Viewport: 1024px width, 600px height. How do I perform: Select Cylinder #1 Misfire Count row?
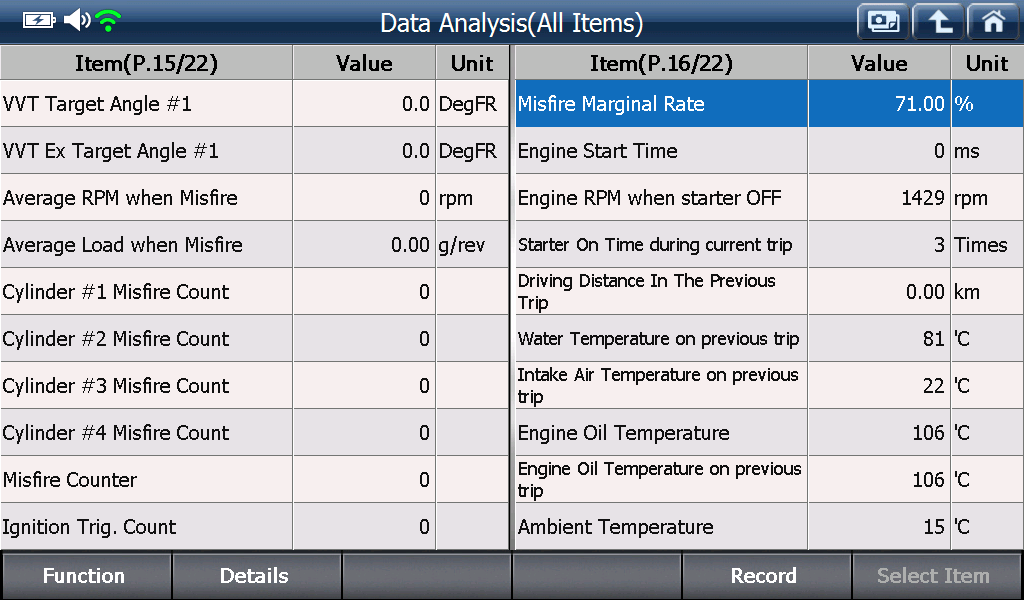(254, 292)
